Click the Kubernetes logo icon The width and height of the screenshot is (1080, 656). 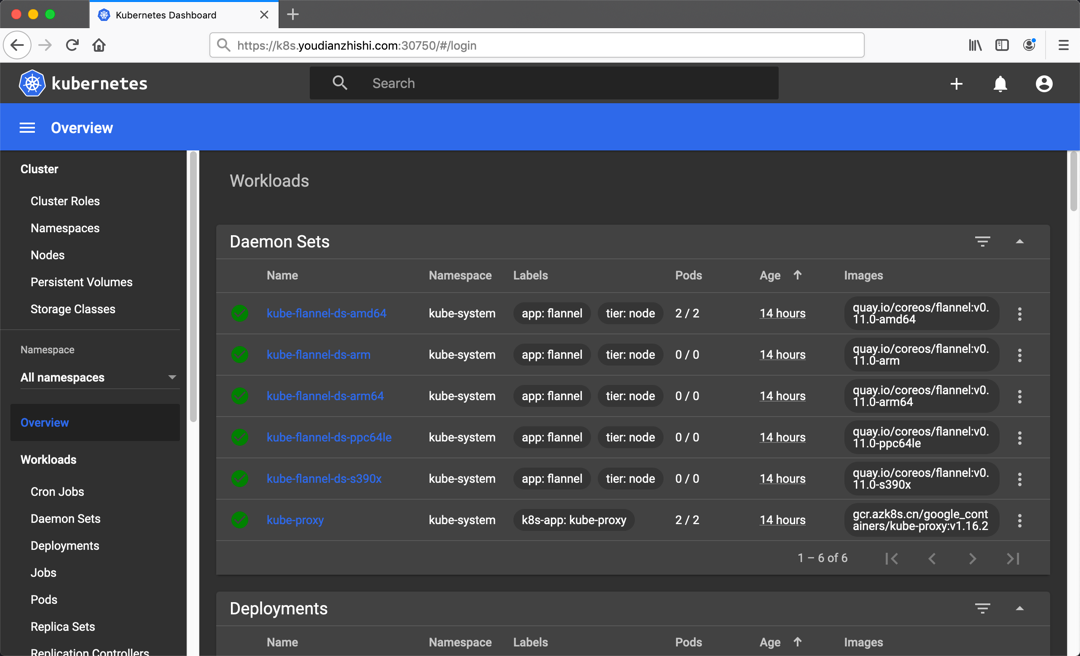[x=32, y=83]
